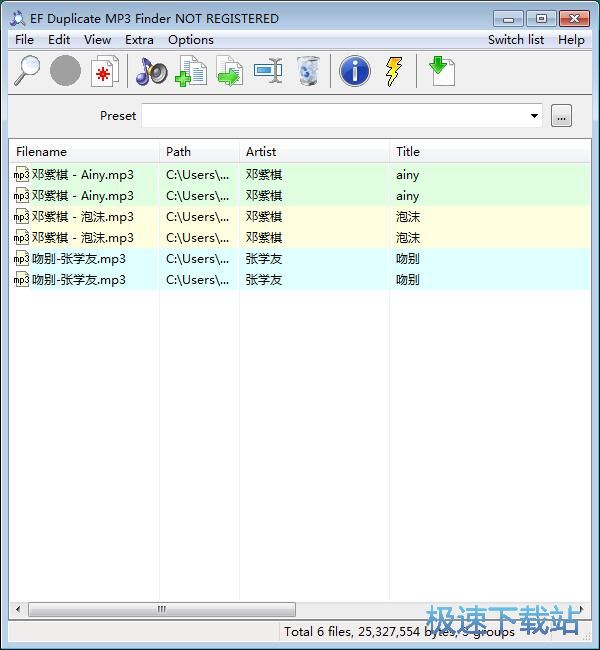Click Switch list in menu bar

click(x=516, y=40)
